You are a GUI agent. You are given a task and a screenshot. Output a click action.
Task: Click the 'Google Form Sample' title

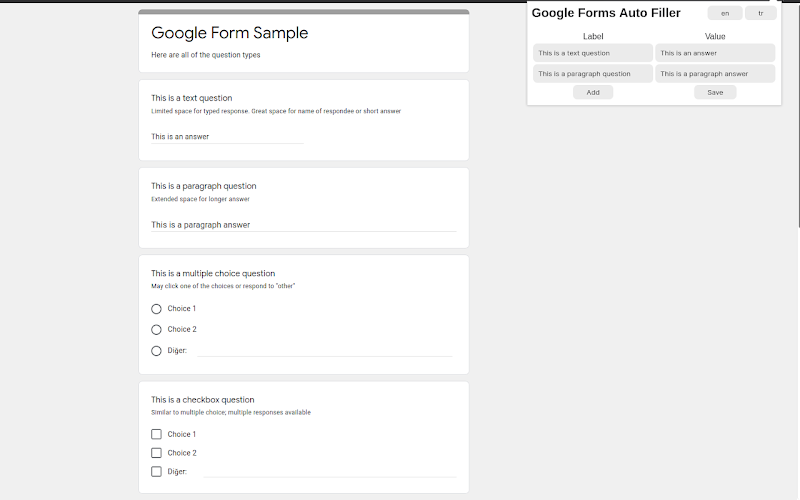pos(230,33)
